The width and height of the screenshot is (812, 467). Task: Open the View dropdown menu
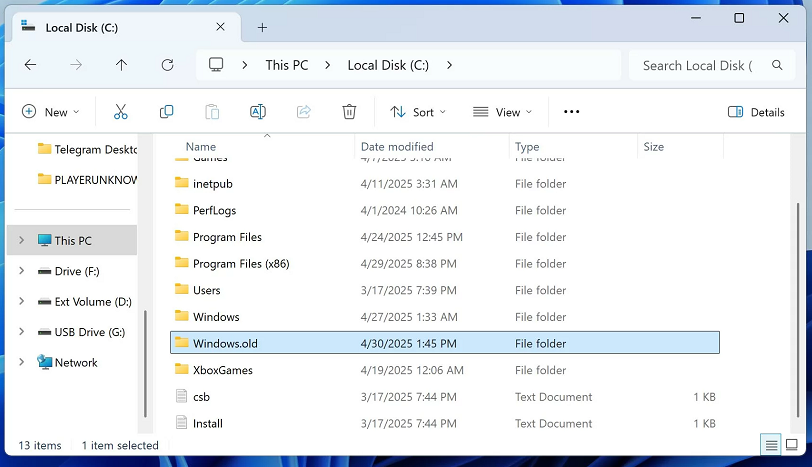coord(502,112)
